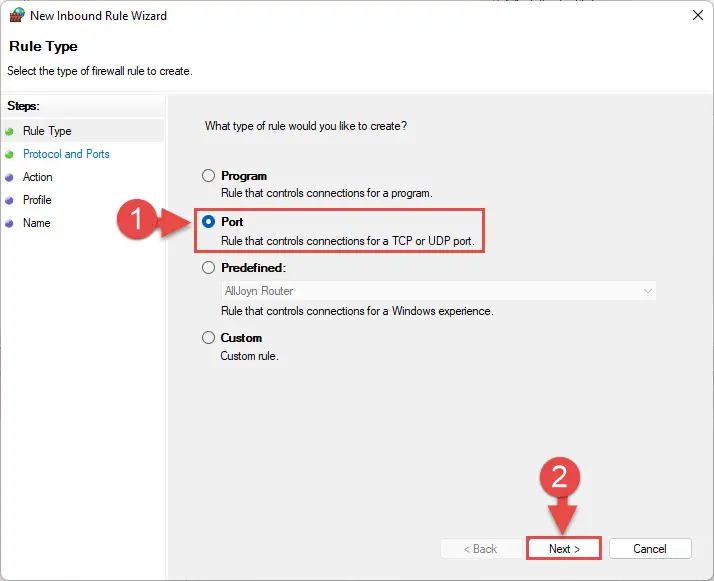The height and width of the screenshot is (581, 714).
Task: Go to Protocol and Ports step
Action: point(66,154)
